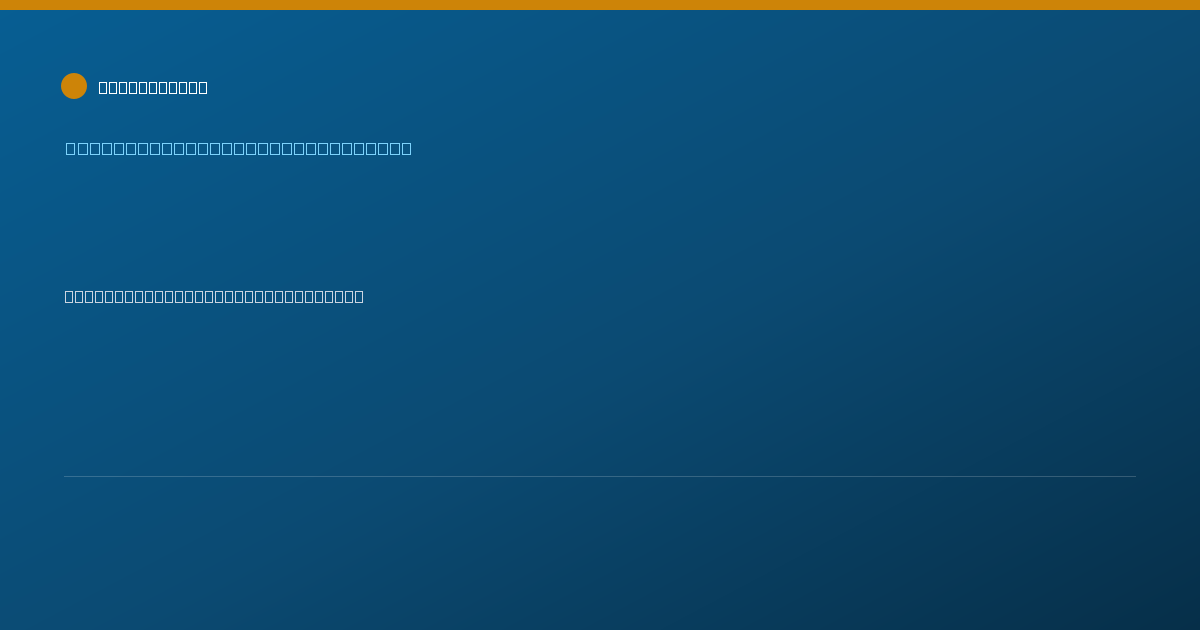Click the middle of the light blue headline
The height and width of the screenshot is (630, 1200).
[x=239, y=149]
